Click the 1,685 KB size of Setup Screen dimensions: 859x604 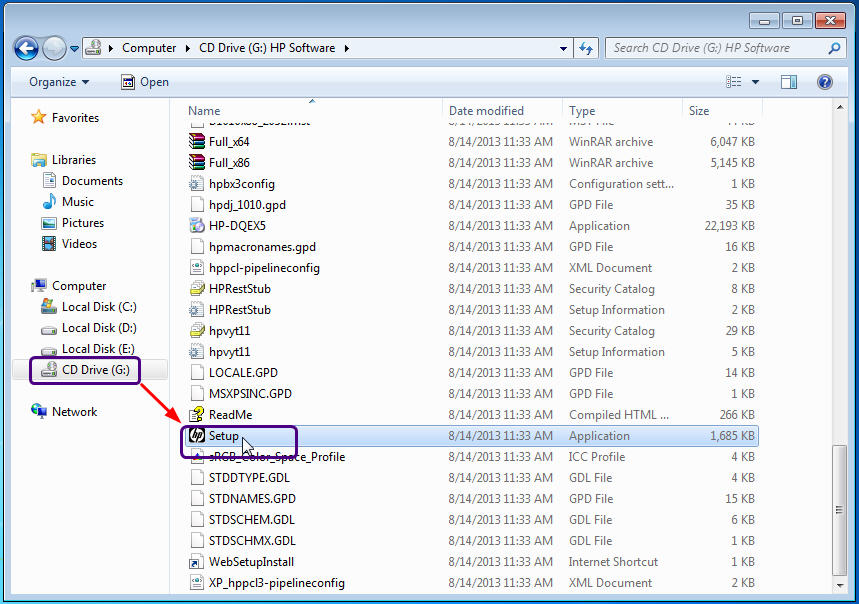pos(732,436)
